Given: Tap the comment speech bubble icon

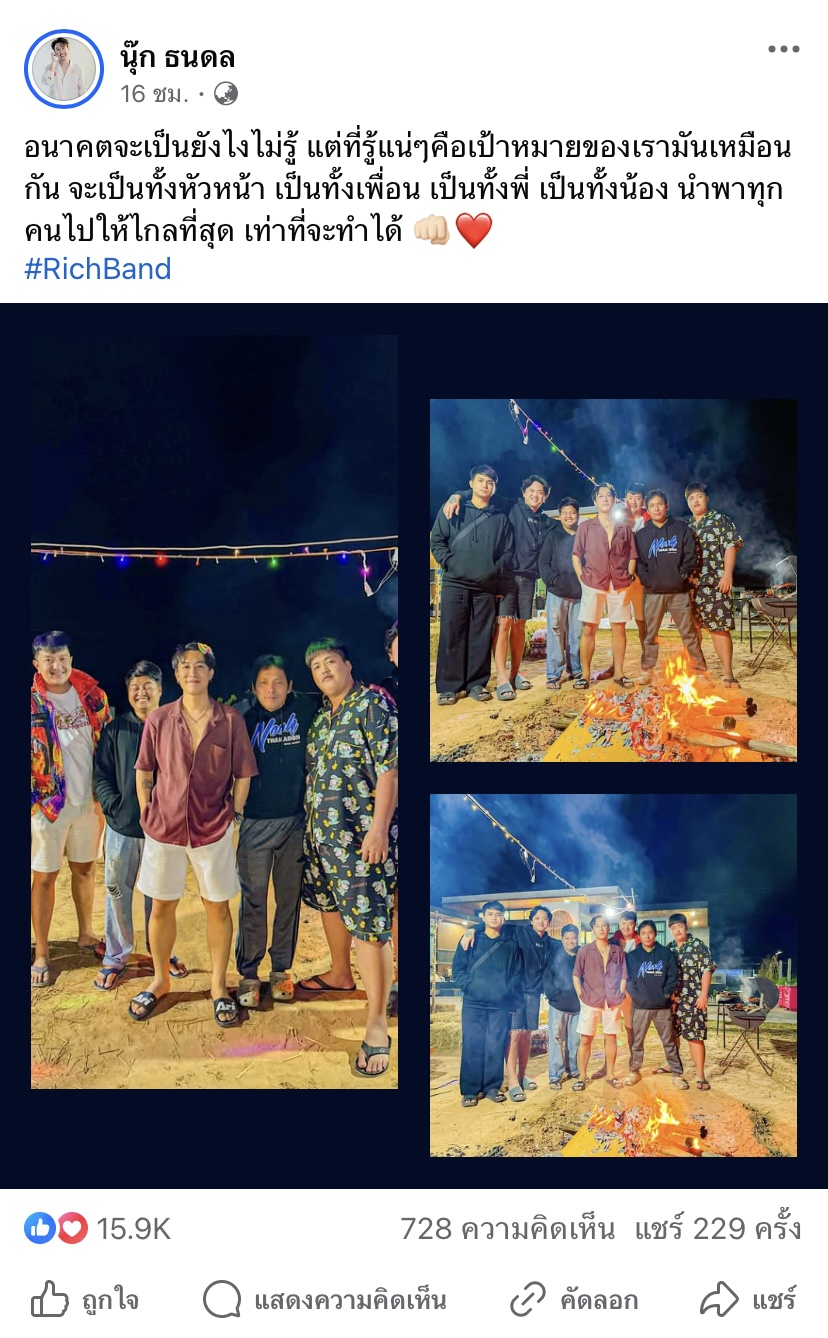Looking at the screenshot, I should tap(221, 1299).
